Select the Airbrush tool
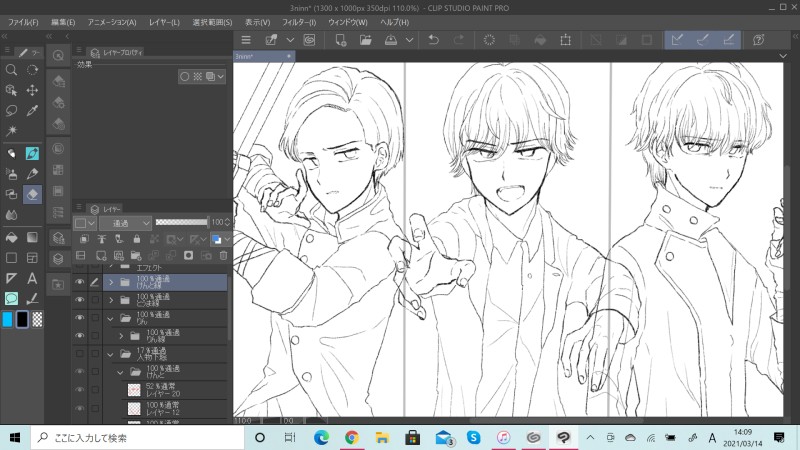 pyautogui.click(x=11, y=173)
